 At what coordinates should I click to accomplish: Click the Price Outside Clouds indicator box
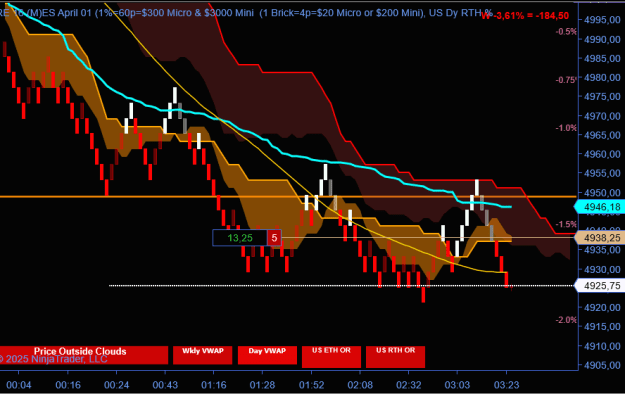pyautogui.click(x=84, y=355)
